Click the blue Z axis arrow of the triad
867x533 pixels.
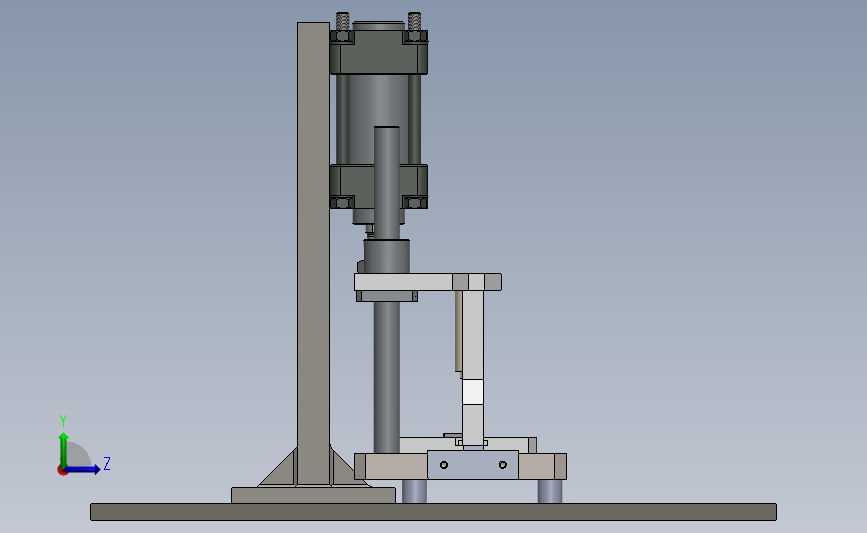[x=83, y=470]
